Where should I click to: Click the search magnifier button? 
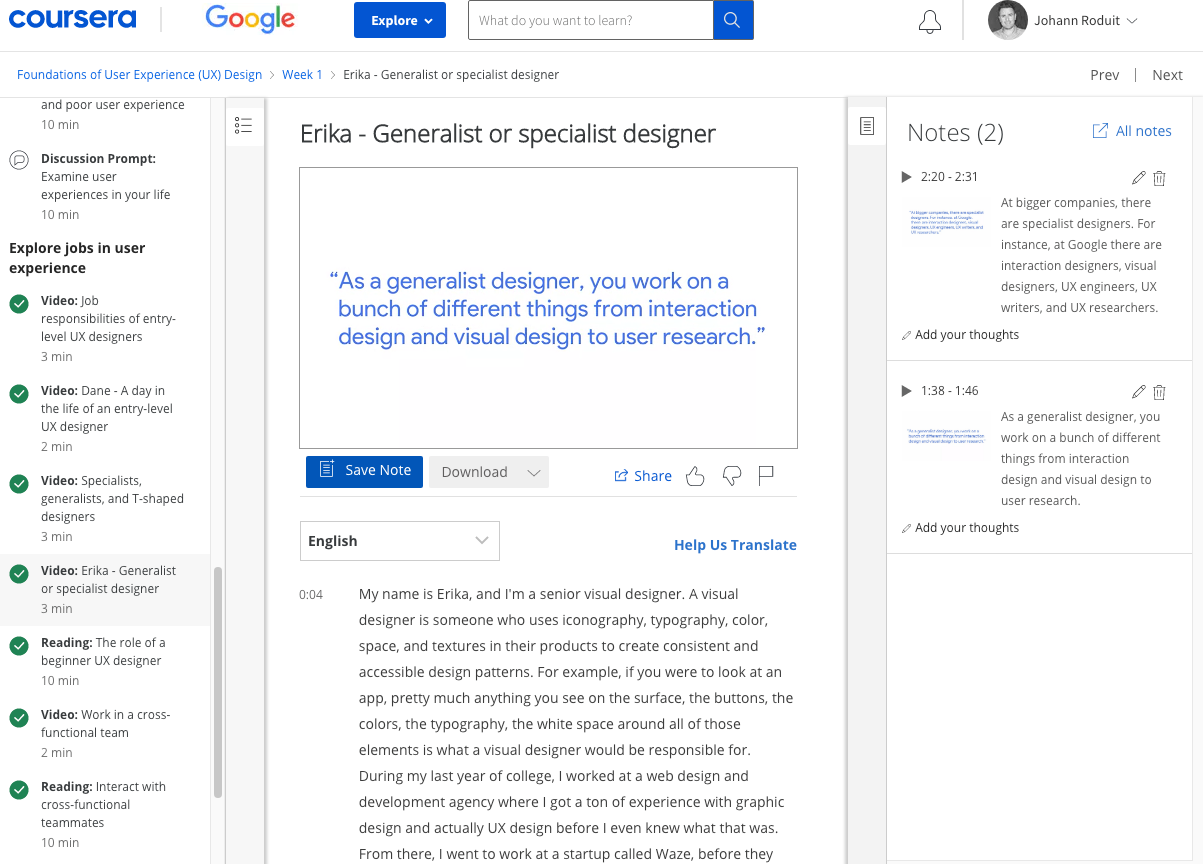click(x=733, y=20)
